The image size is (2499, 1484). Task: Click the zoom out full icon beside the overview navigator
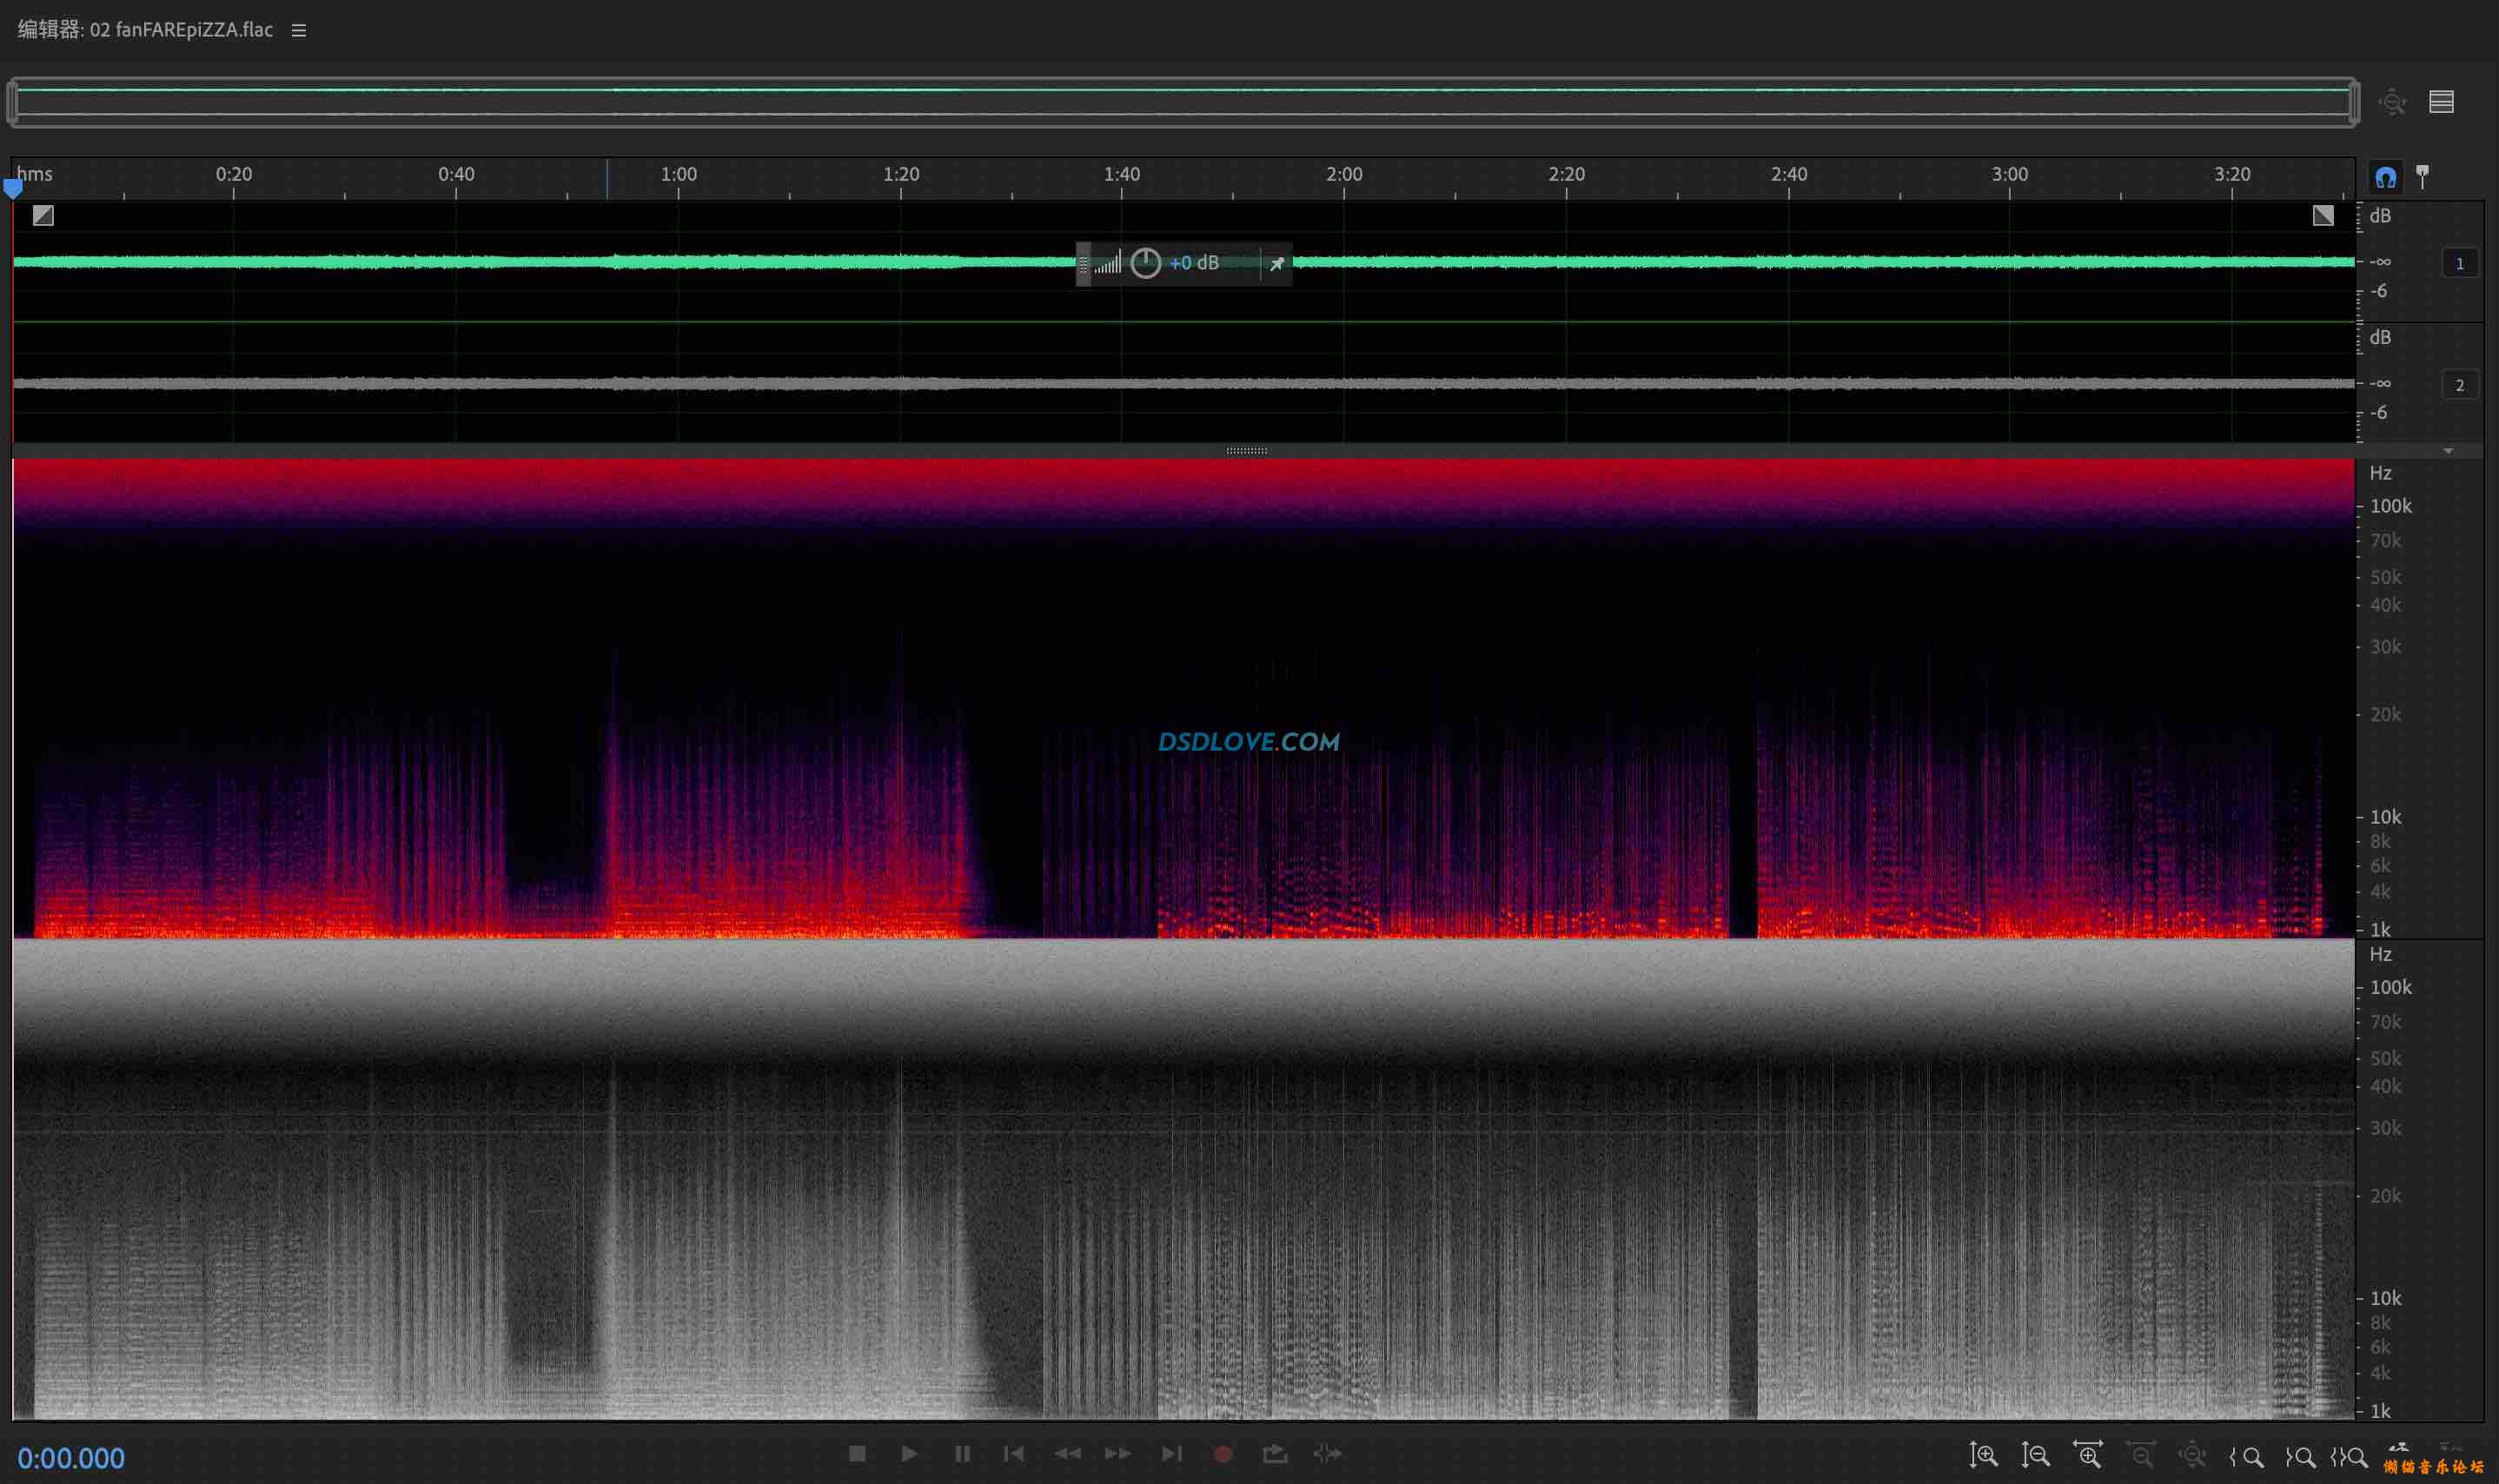tap(2392, 102)
